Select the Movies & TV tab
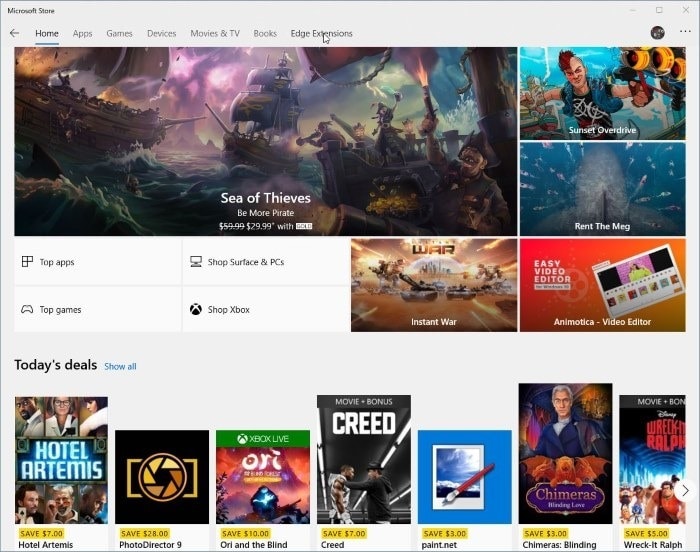The width and height of the screenshot is (700, 552). (215, 33)
